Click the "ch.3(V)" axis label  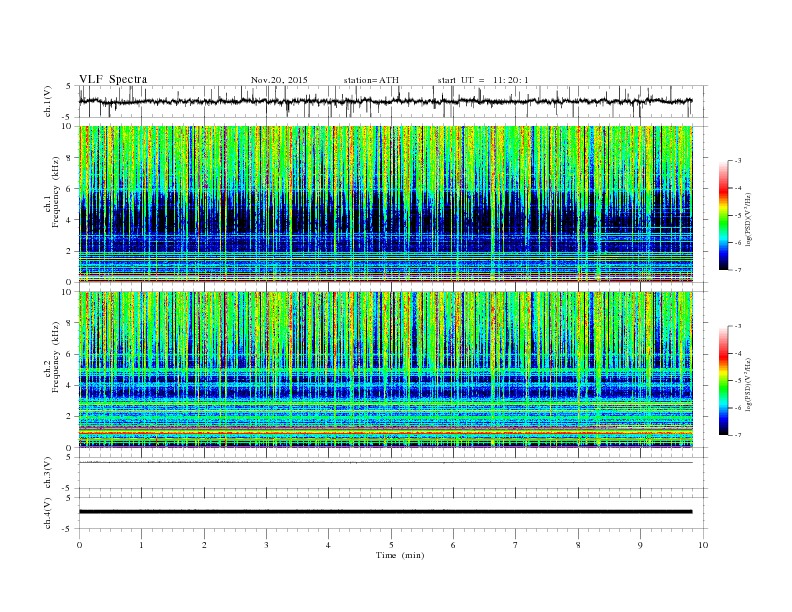click(48, 473)
